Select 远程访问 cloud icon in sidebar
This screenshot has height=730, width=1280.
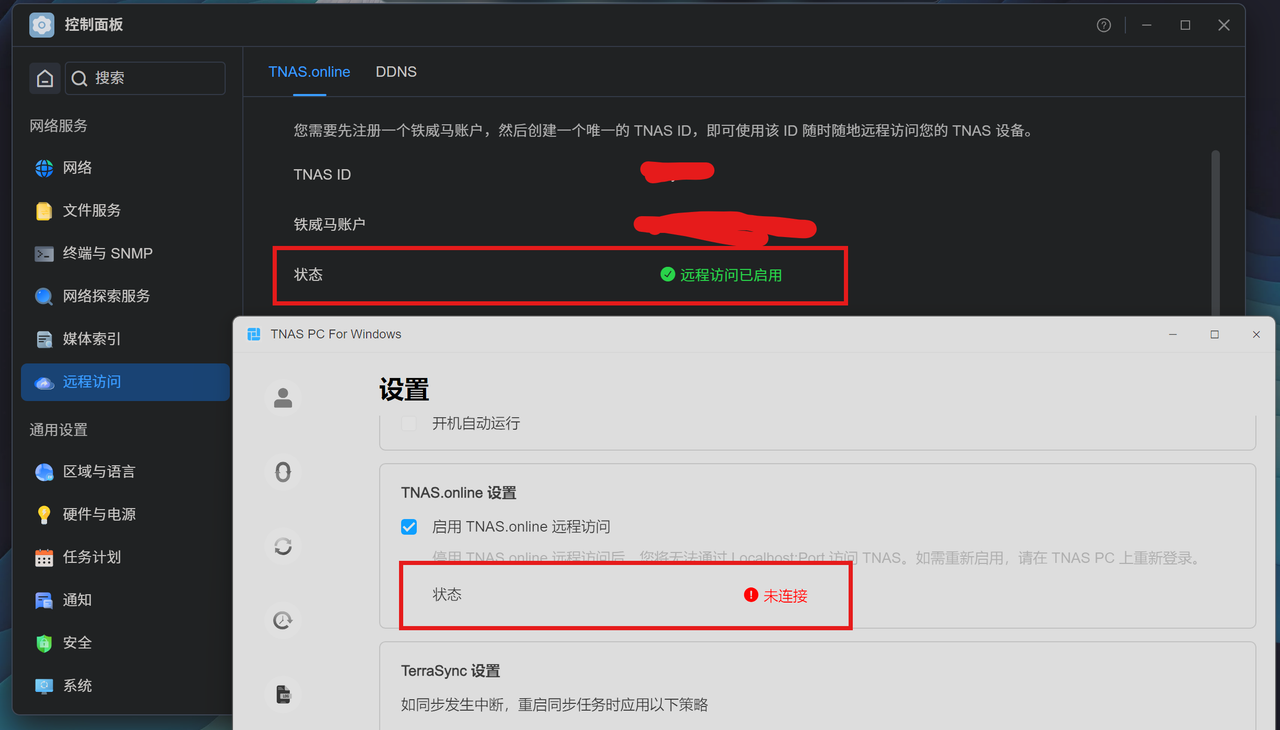point(44,383)
